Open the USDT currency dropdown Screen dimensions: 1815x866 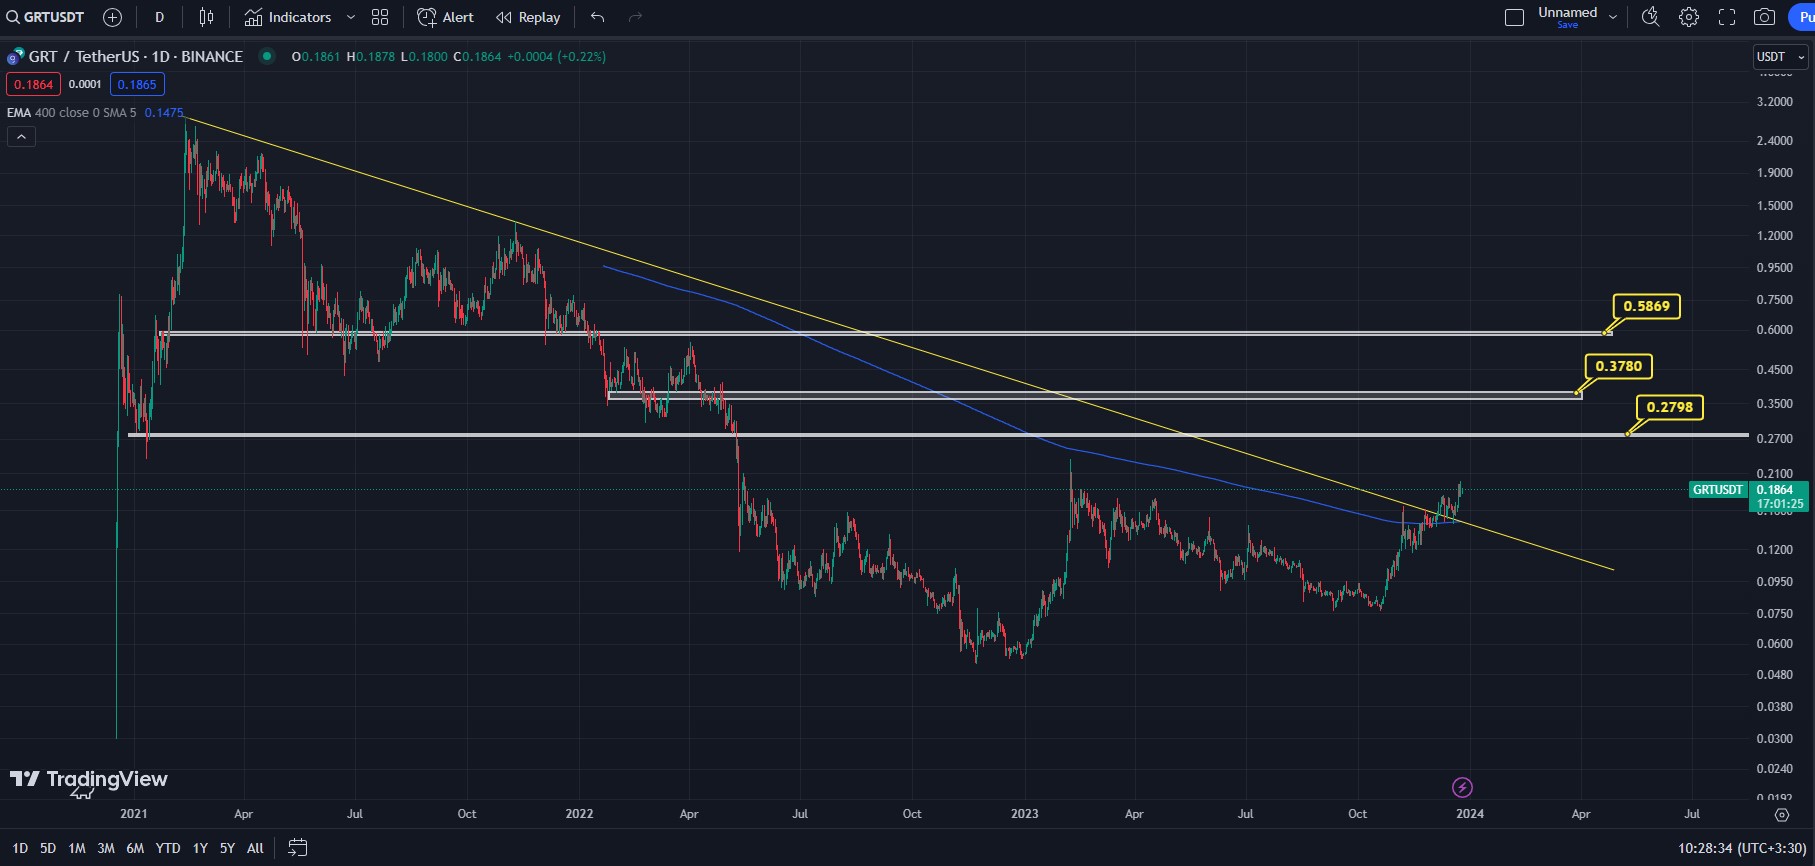click(1780, 57)
